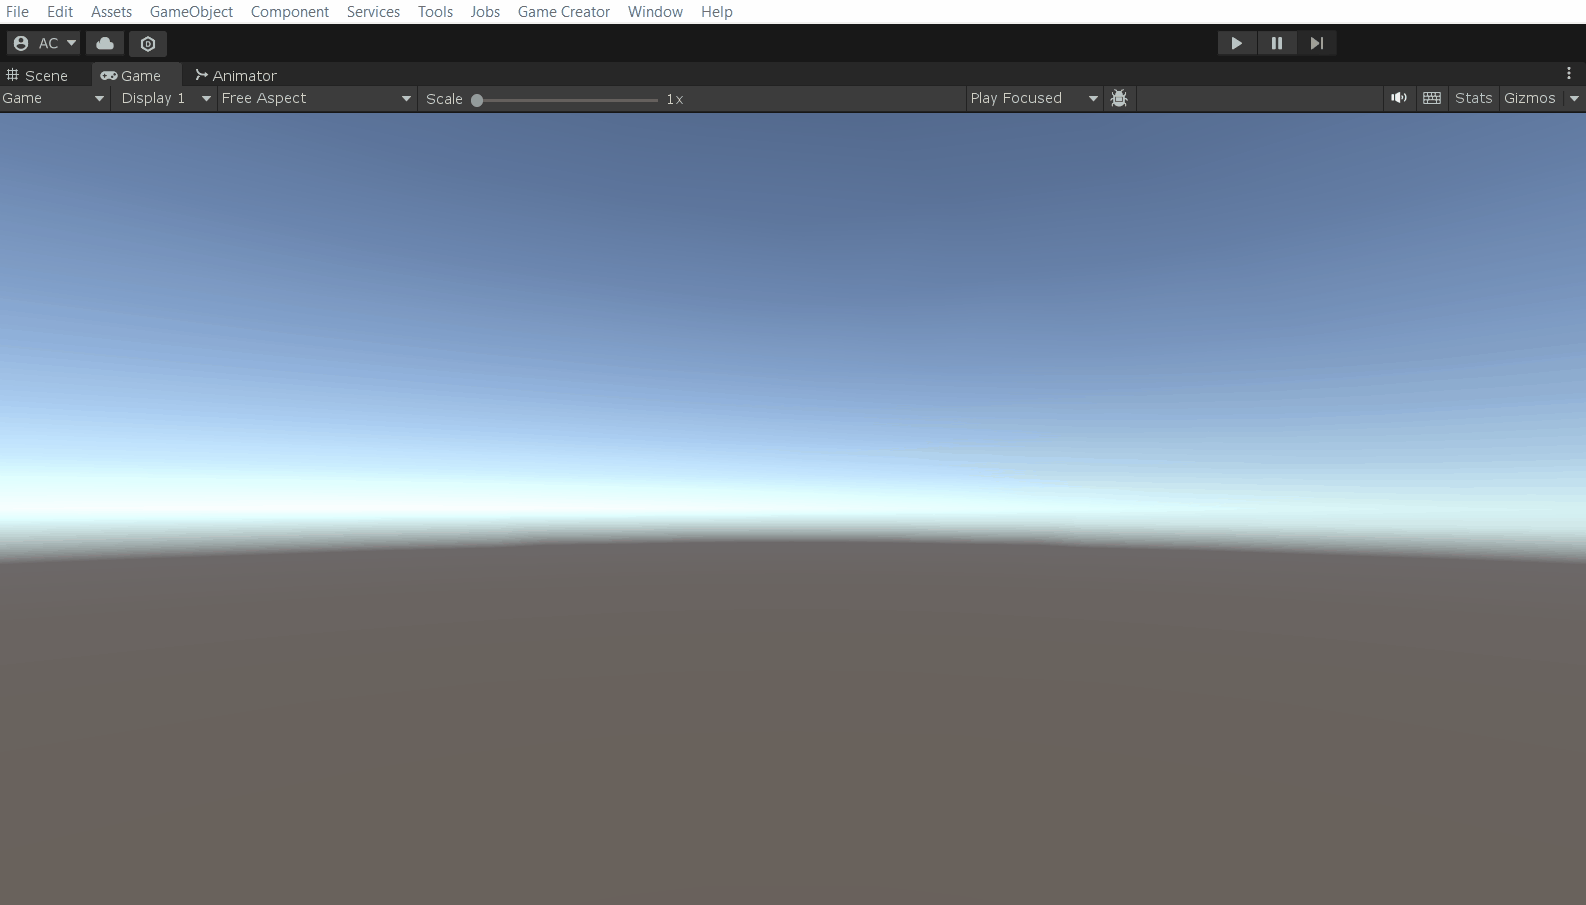Toggle the keyboard shortcuts icon

(1432, 98)
